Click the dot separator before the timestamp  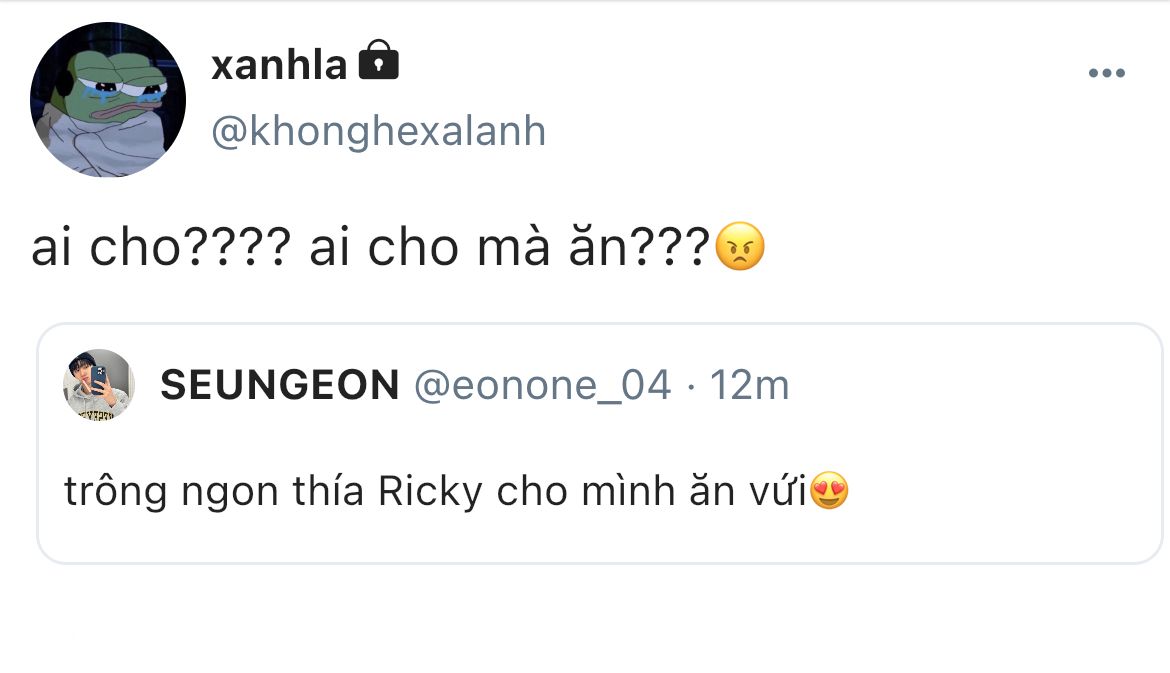click(x=691, y=385)
